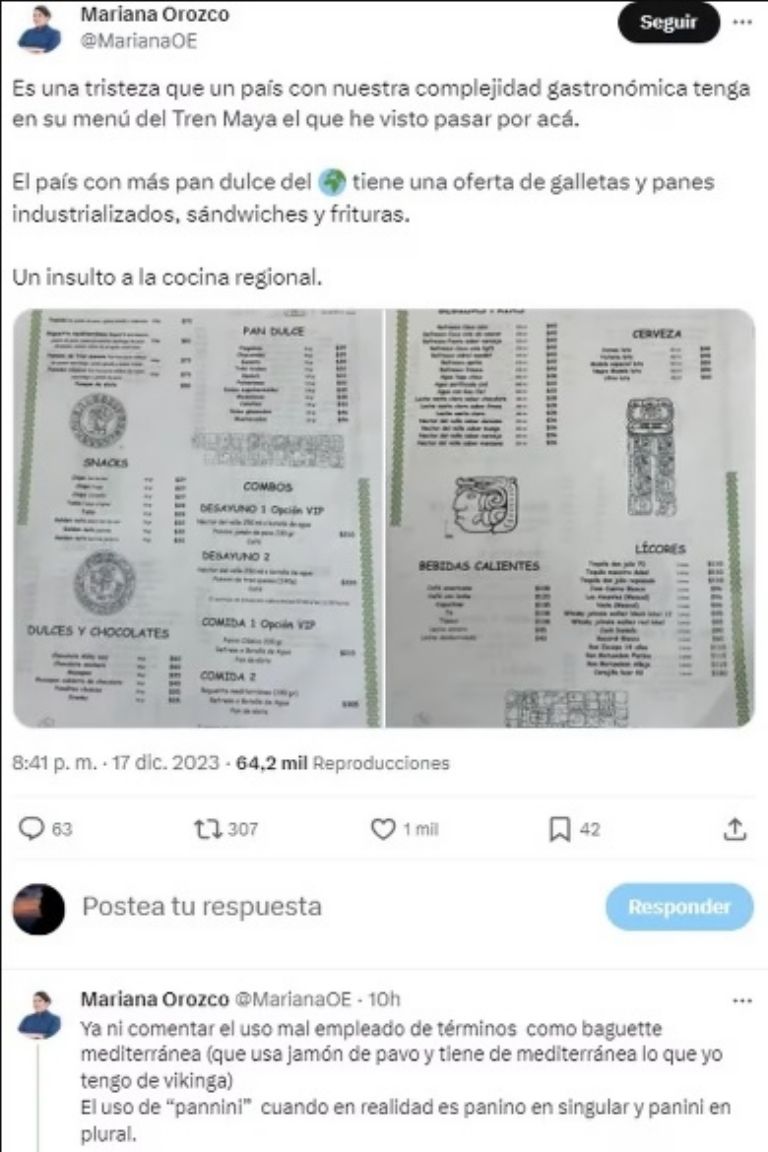
Task: Like the post with the heart icon
Action: pyautogui.click(x=383, y=829)
